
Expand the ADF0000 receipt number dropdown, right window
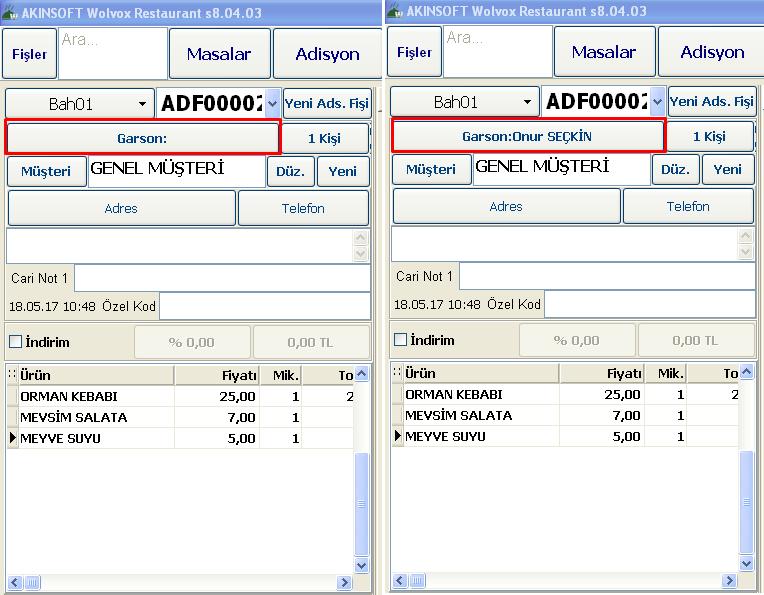pyautogui.click(x=658, y=101)
